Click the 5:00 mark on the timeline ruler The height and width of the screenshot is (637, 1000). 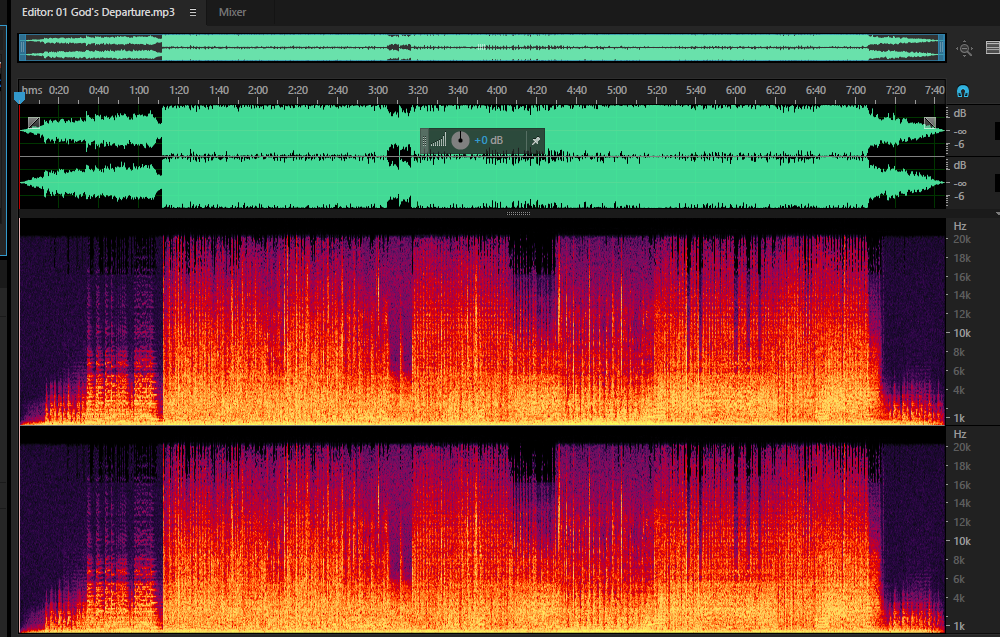(x=617, y=91)
